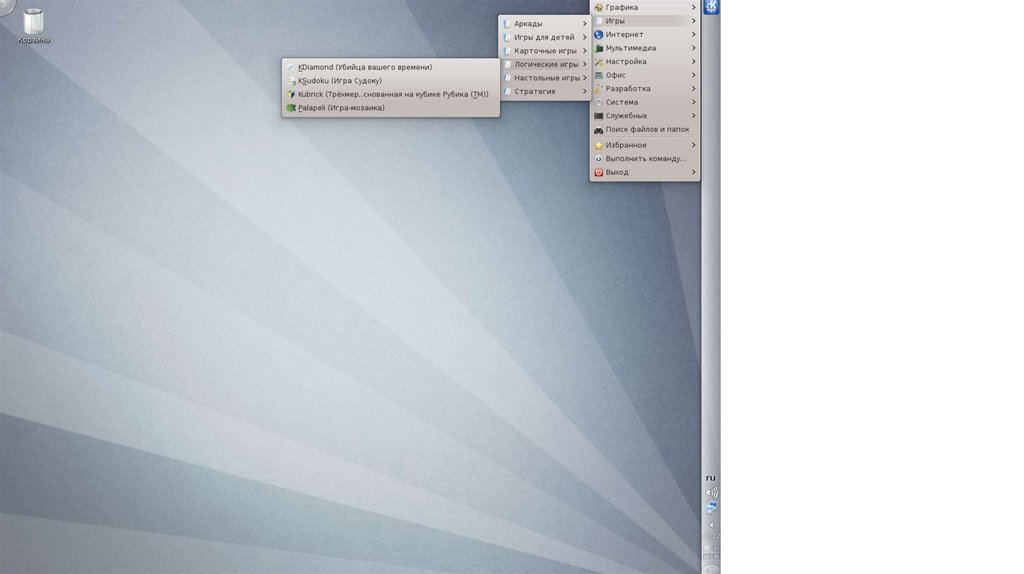
Task: Click the red Выход power icon
Action: (598, 172)
